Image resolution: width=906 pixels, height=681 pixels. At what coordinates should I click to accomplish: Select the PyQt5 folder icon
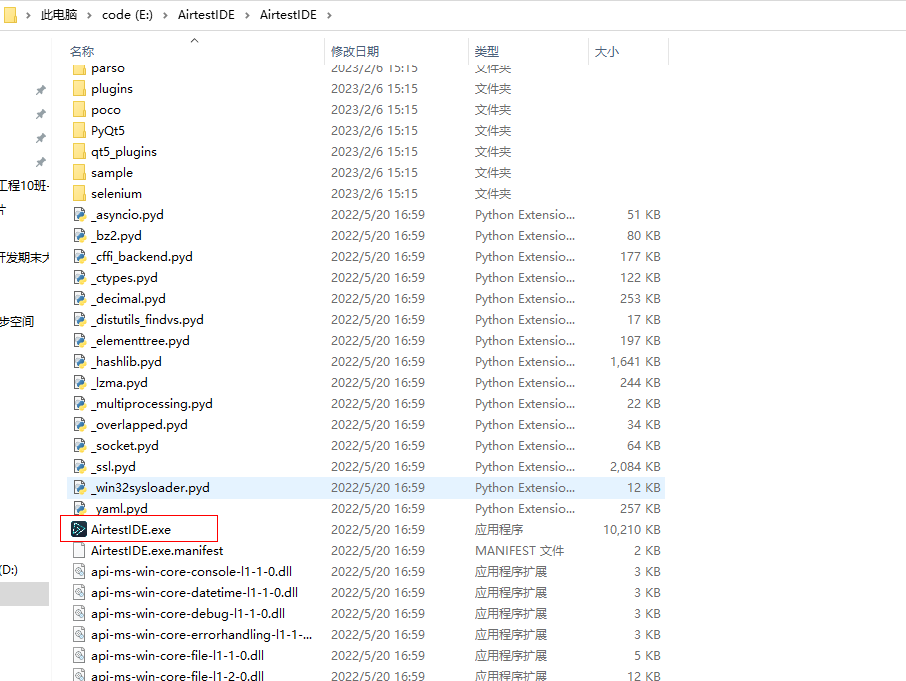pyautogui.click(x=79, y=131)
